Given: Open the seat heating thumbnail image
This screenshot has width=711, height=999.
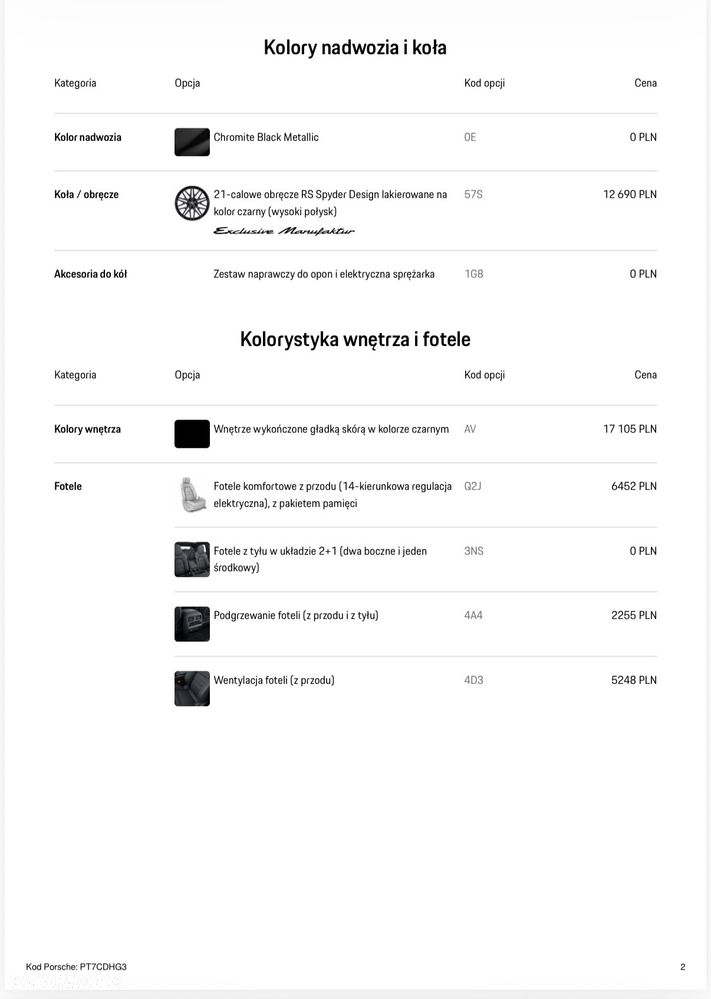Looking at the screenshot, I should click(192, 624).
